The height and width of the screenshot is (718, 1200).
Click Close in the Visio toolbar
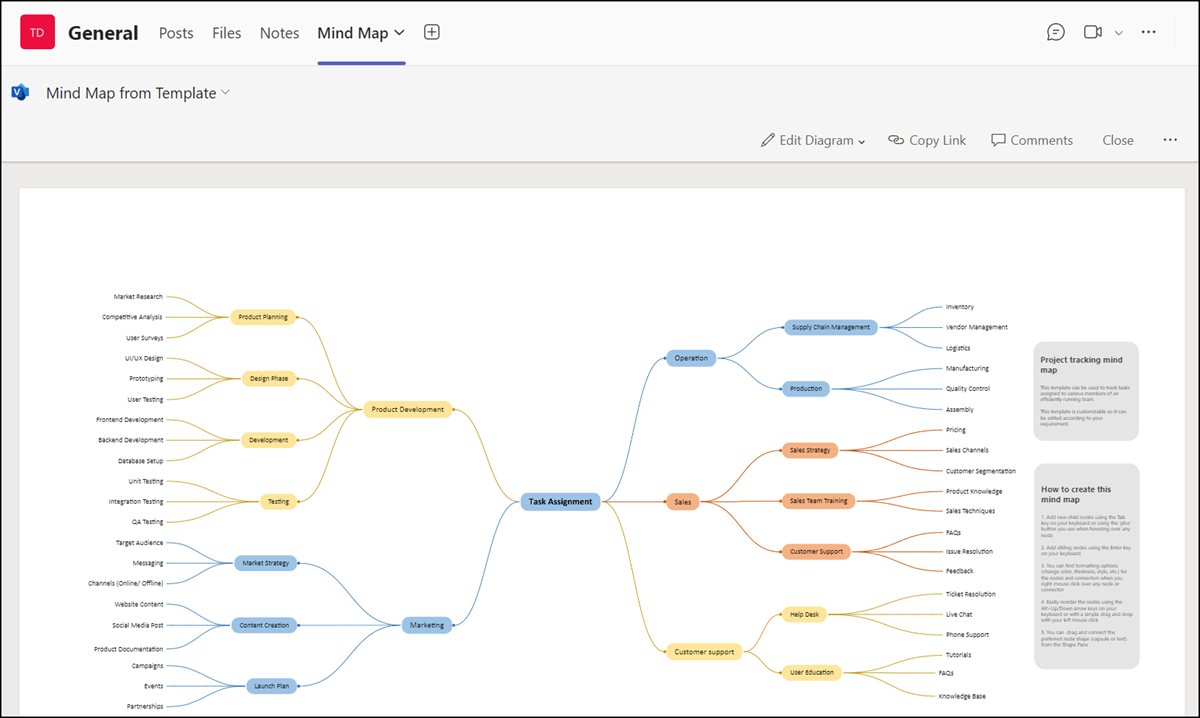(1118, 140)
